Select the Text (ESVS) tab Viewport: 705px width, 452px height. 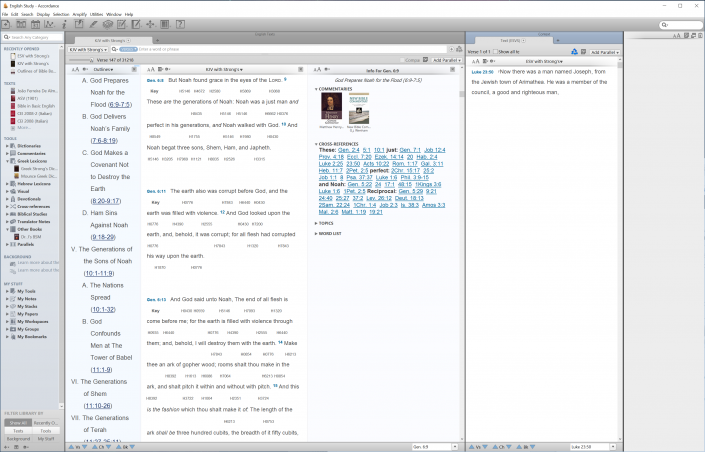[x=513, y=40]
